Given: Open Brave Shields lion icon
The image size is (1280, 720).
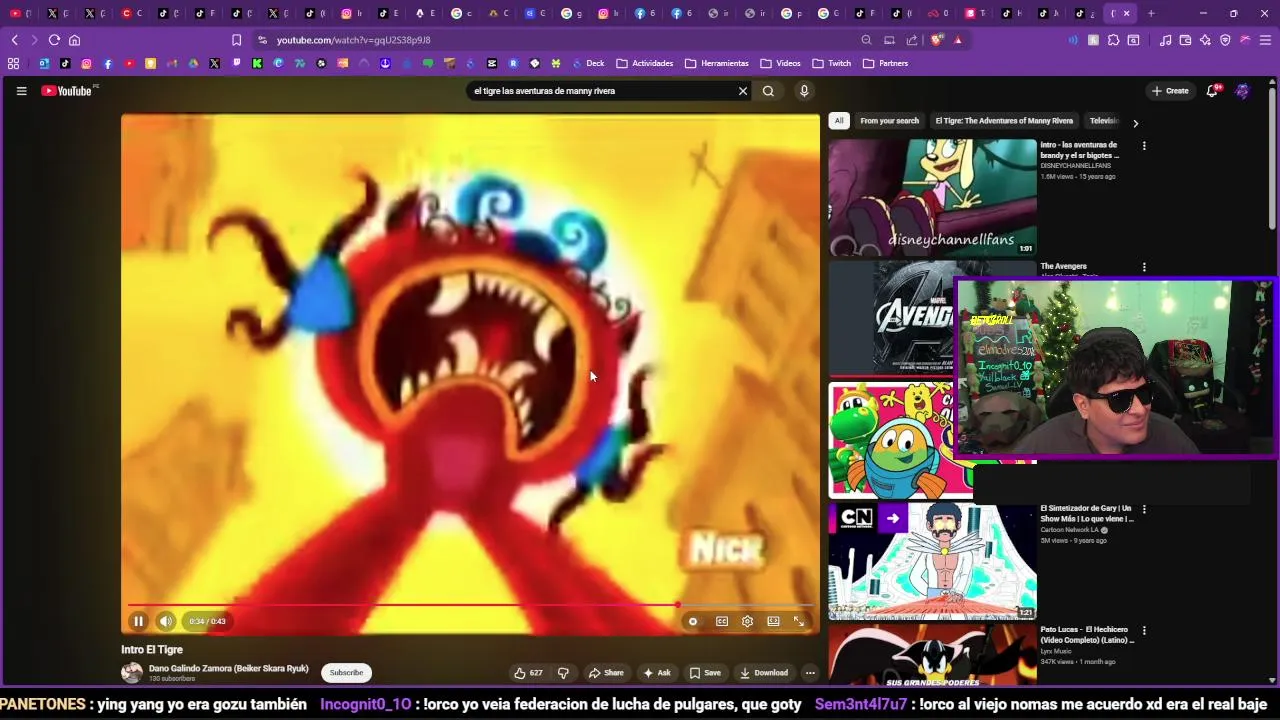Looking at the screenshot, I should tap(937, 40).
